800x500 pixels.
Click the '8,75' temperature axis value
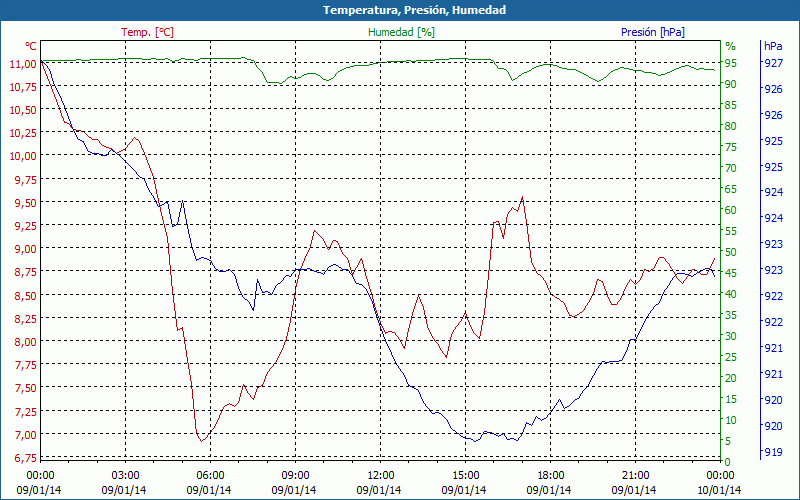(x=26, y=272)
